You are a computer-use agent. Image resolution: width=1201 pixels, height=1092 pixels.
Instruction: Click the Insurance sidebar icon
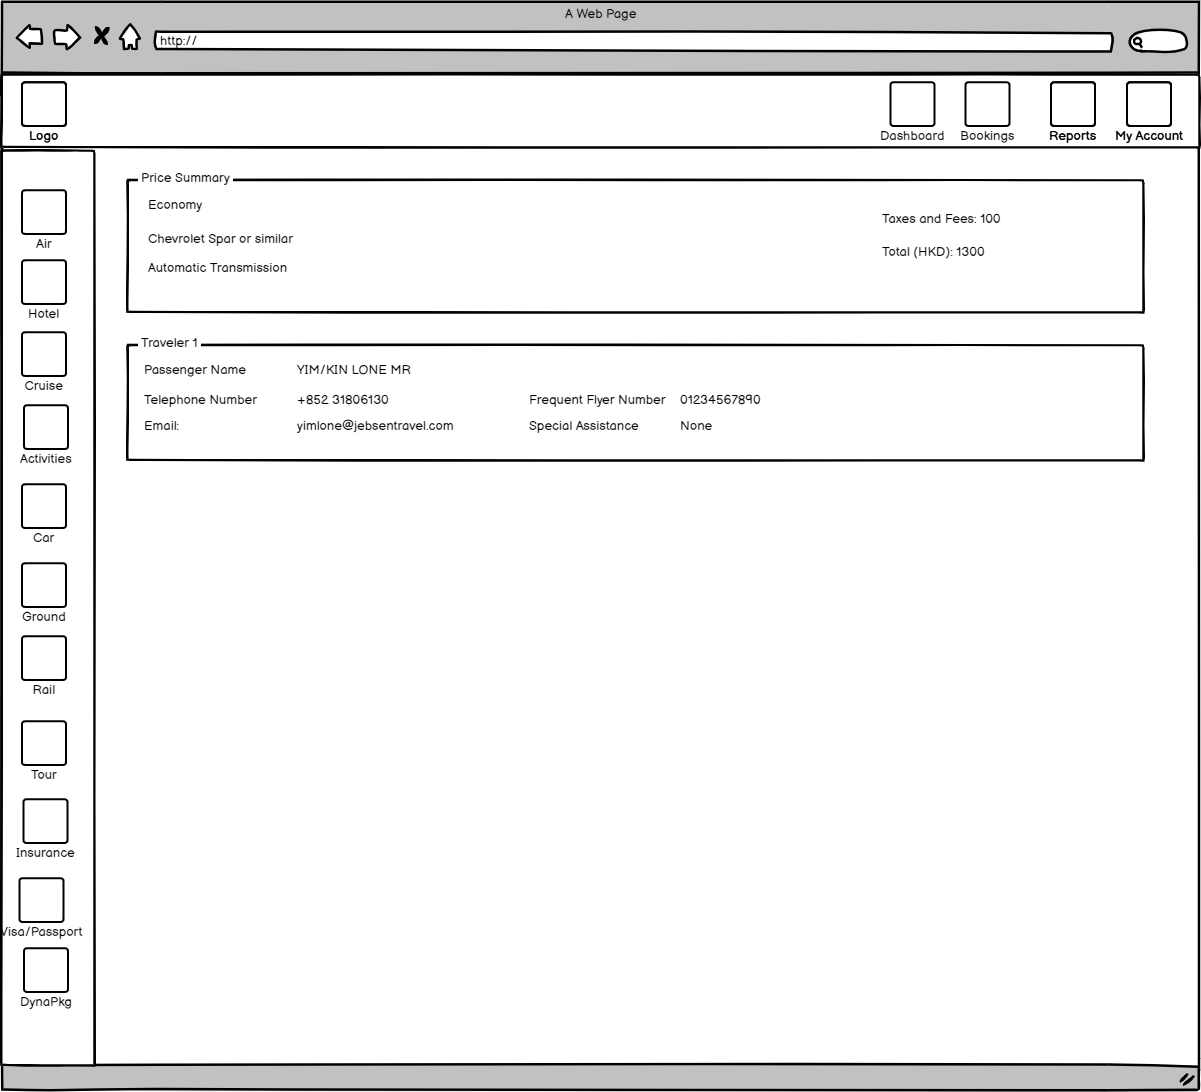pyautogui.click(x=46, y=821)
